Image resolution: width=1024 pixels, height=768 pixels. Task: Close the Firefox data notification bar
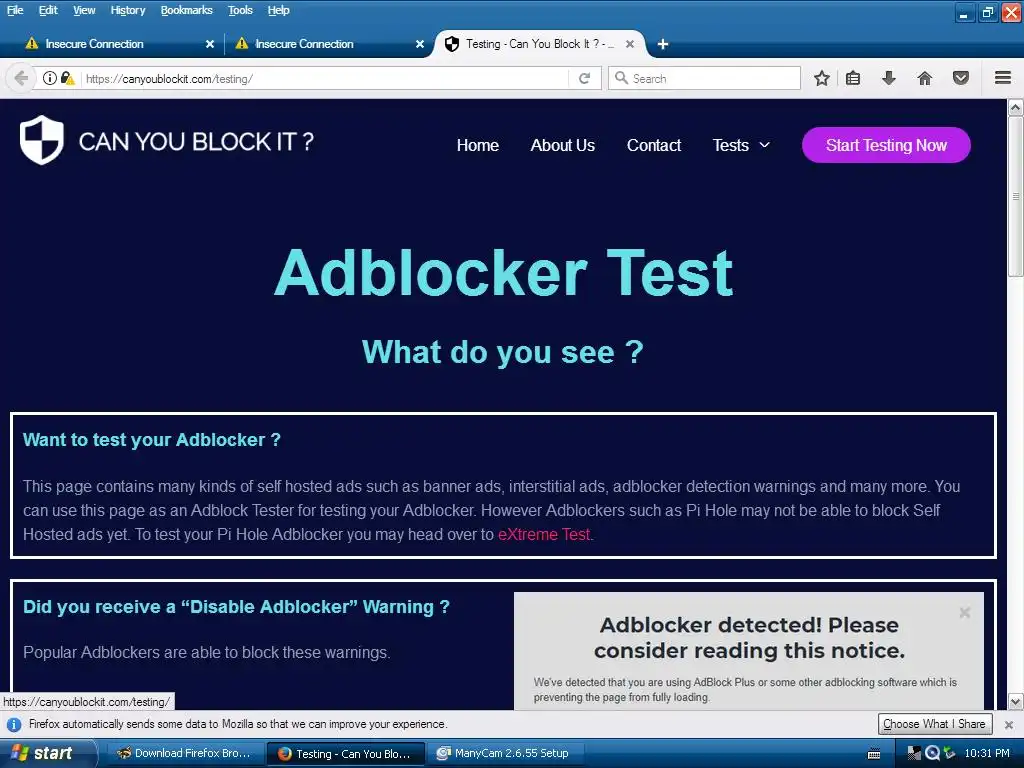1009,724
